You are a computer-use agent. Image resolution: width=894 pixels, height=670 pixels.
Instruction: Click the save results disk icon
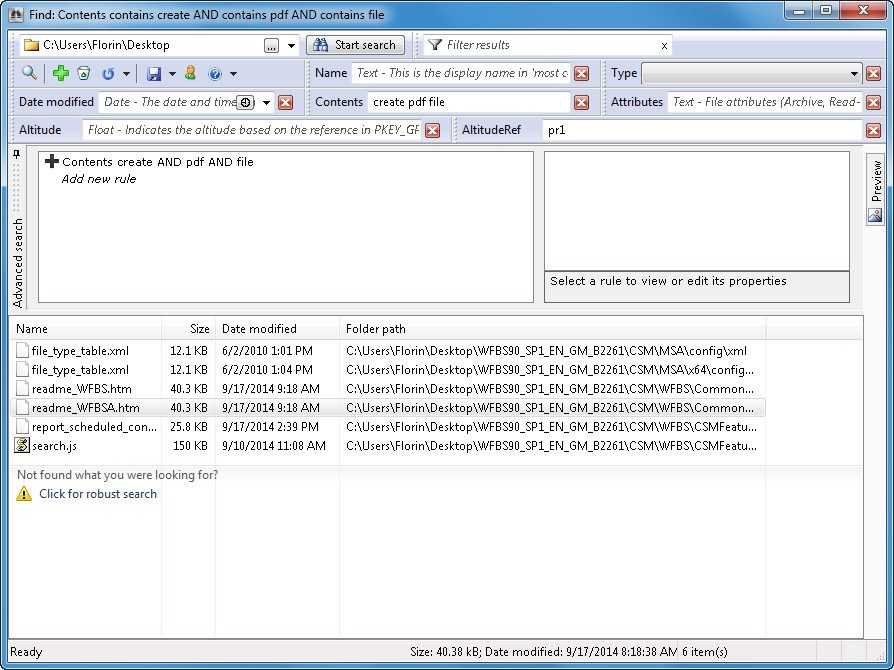155,73
